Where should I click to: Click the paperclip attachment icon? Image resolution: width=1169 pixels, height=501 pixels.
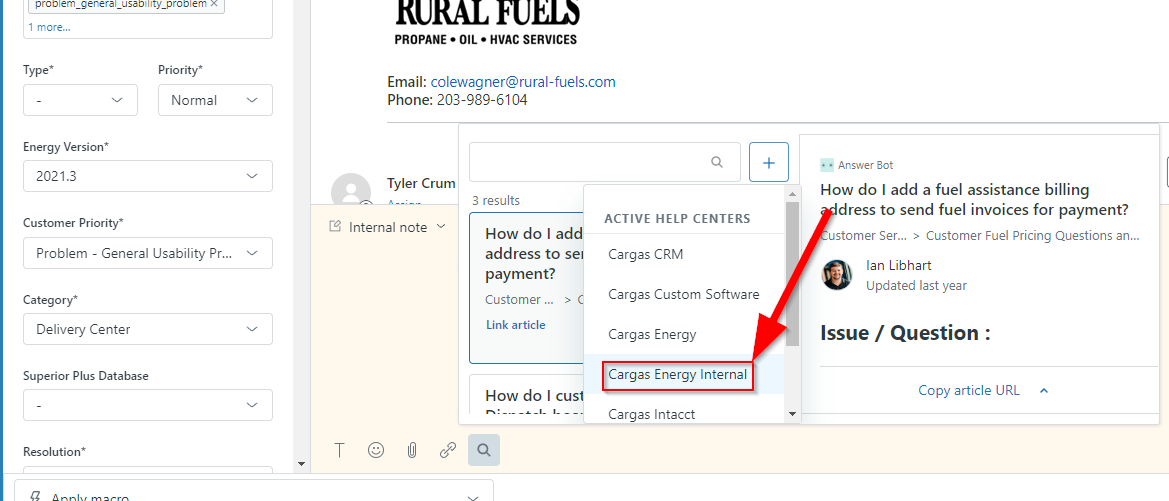click(412, 450)
